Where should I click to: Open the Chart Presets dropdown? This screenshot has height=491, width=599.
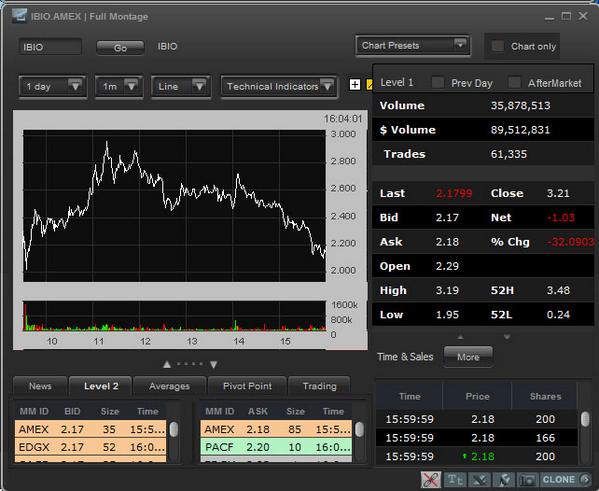413,45
